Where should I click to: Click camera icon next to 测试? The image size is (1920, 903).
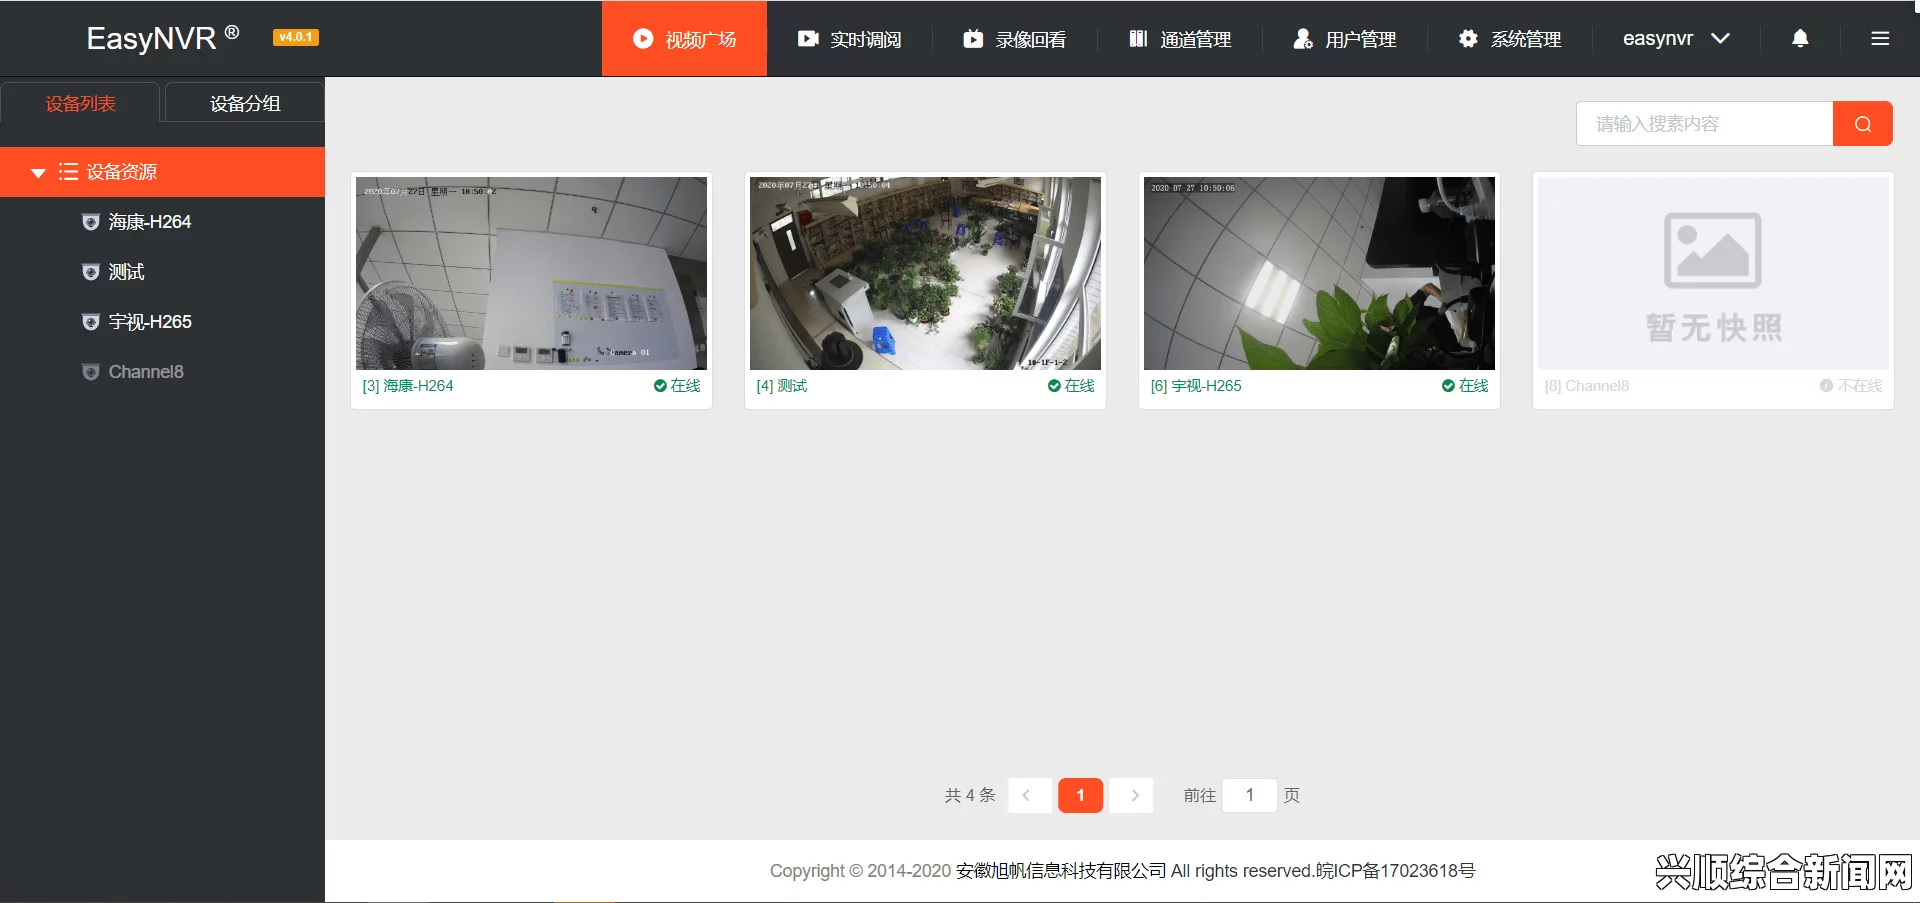coord(91,272)
